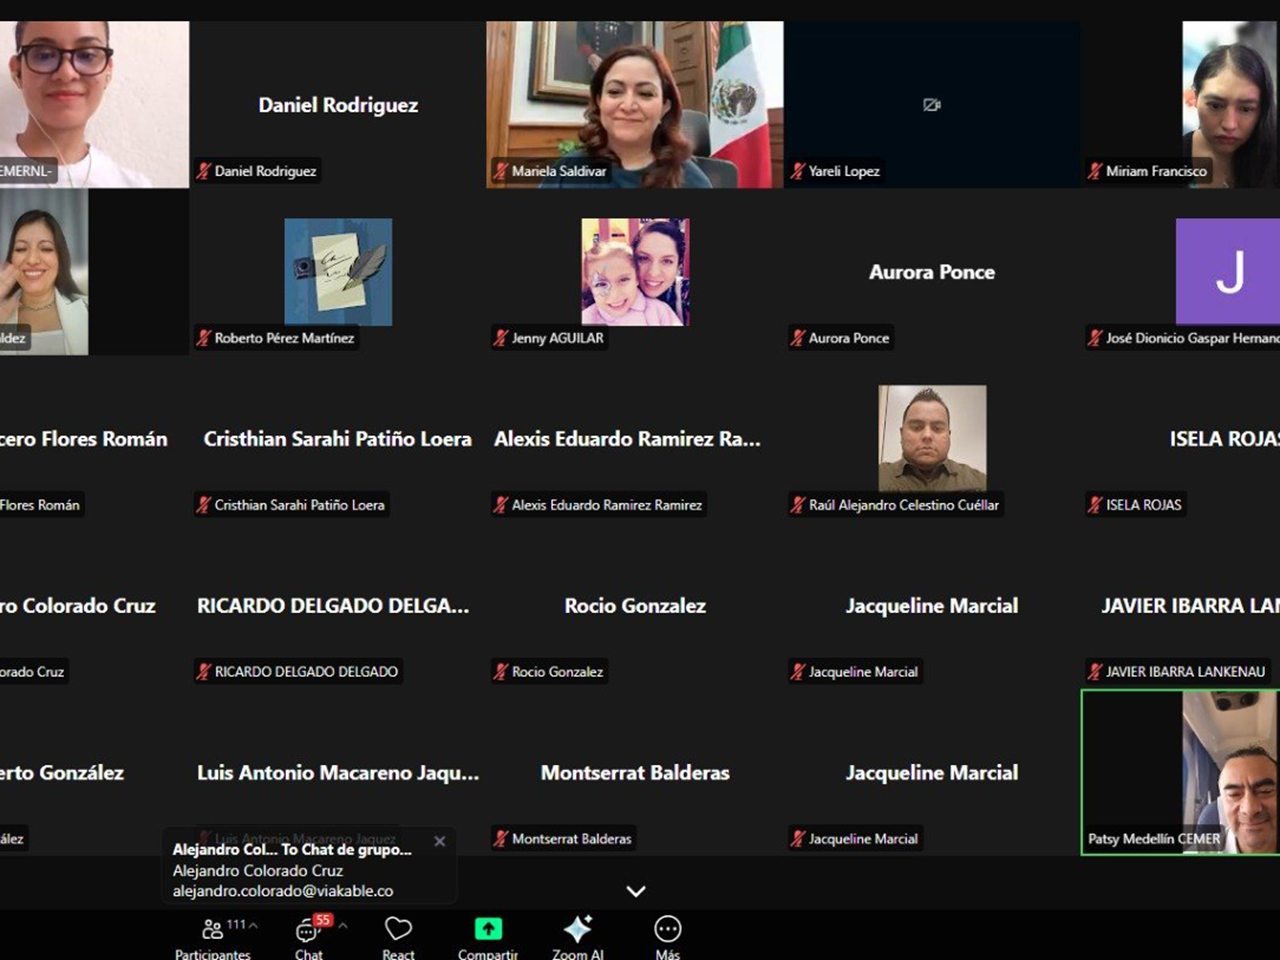Click the "Luis Antonio Macareno Jaqu..." display name
Viewport: 1280px width, 960px height.
point(338,773)
